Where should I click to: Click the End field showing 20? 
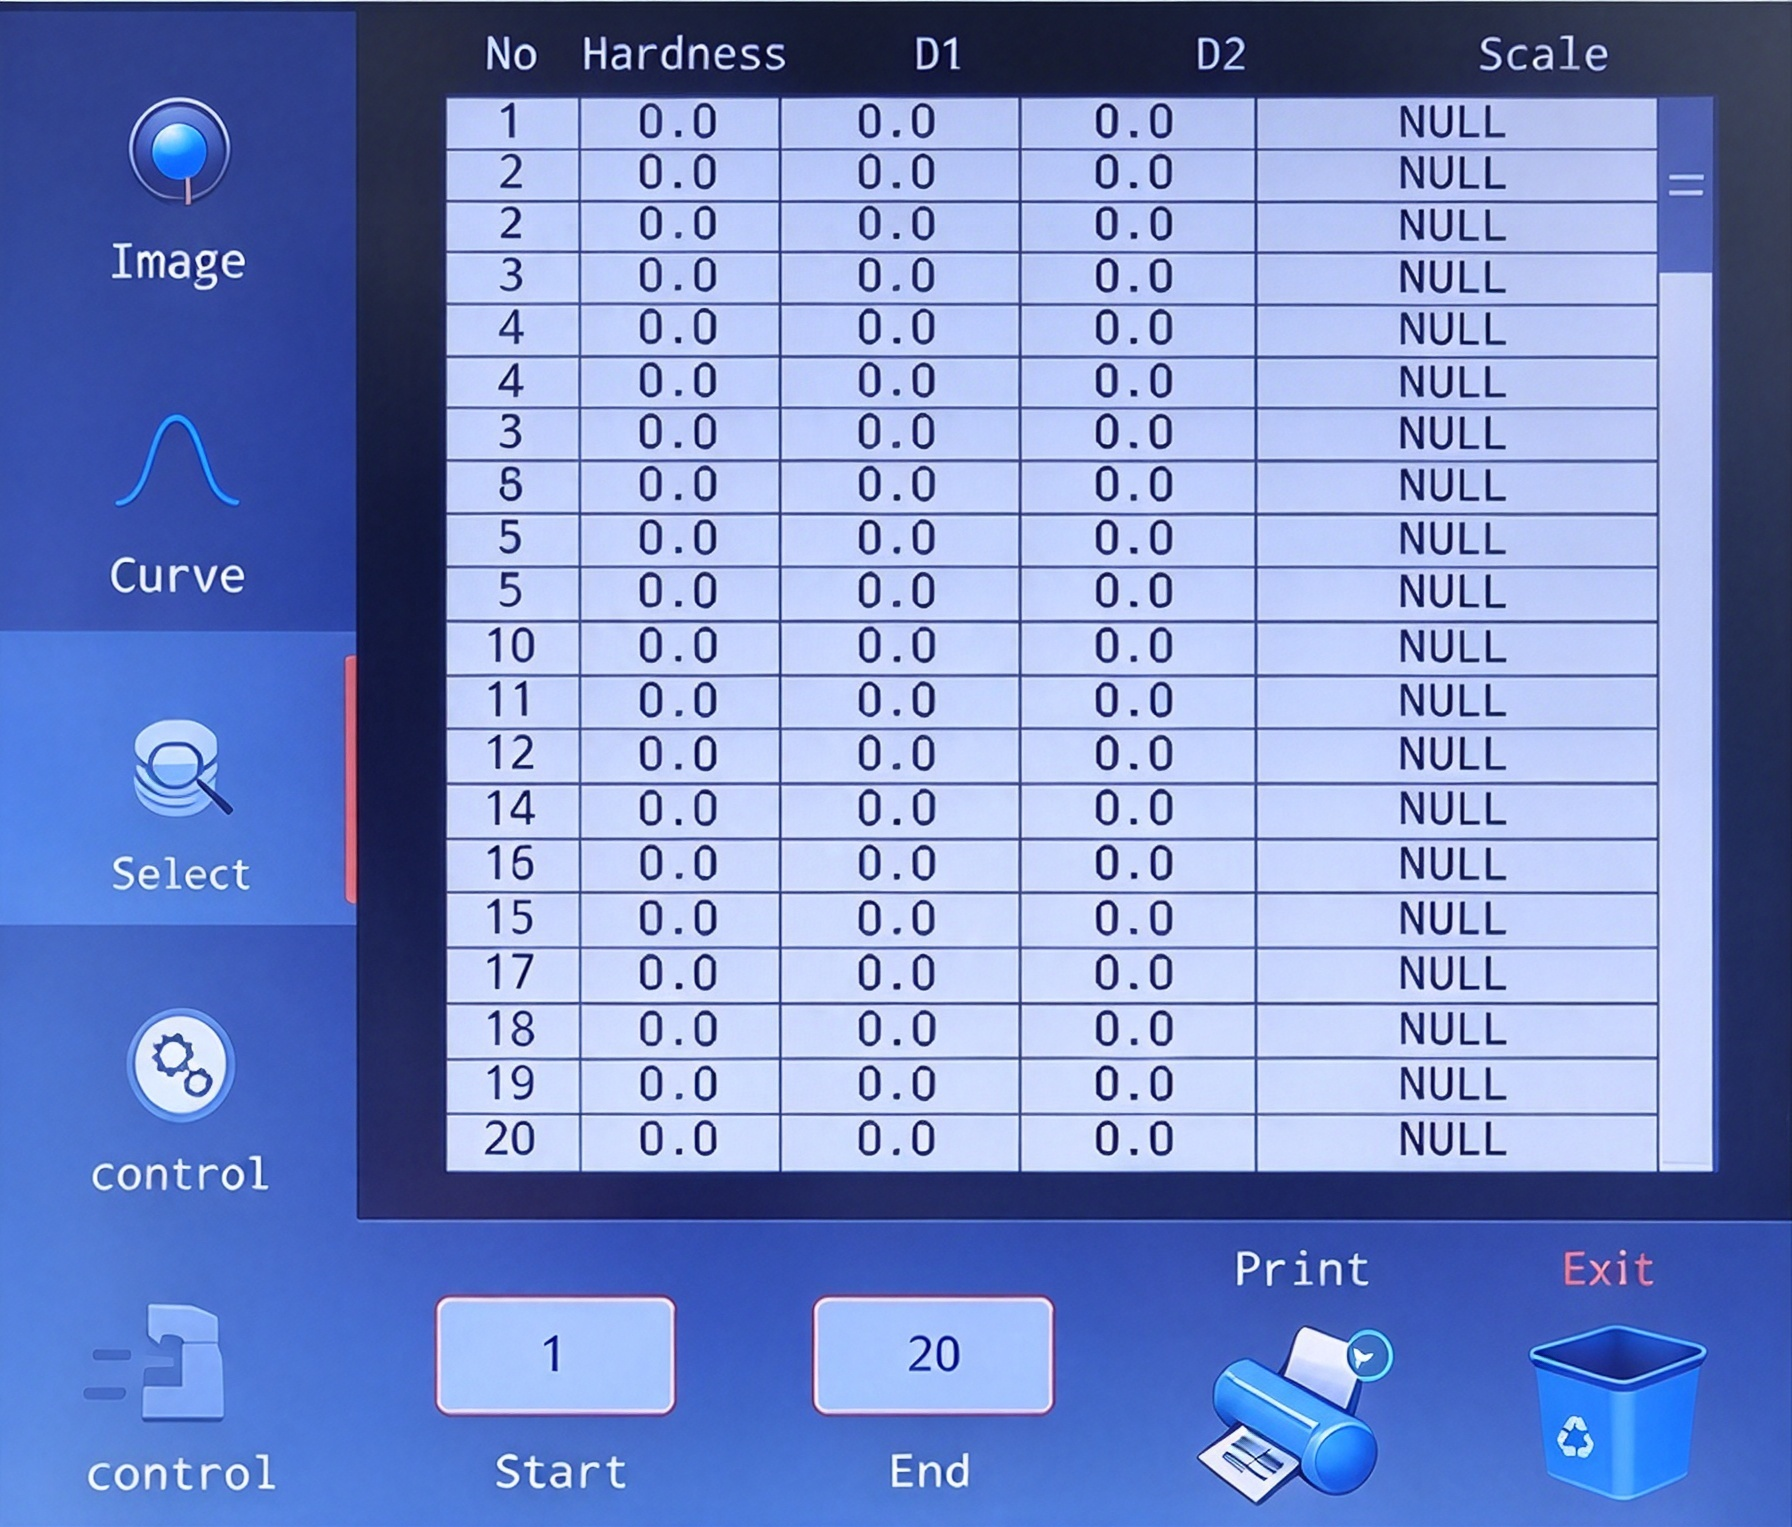[x=933, y=1355]
